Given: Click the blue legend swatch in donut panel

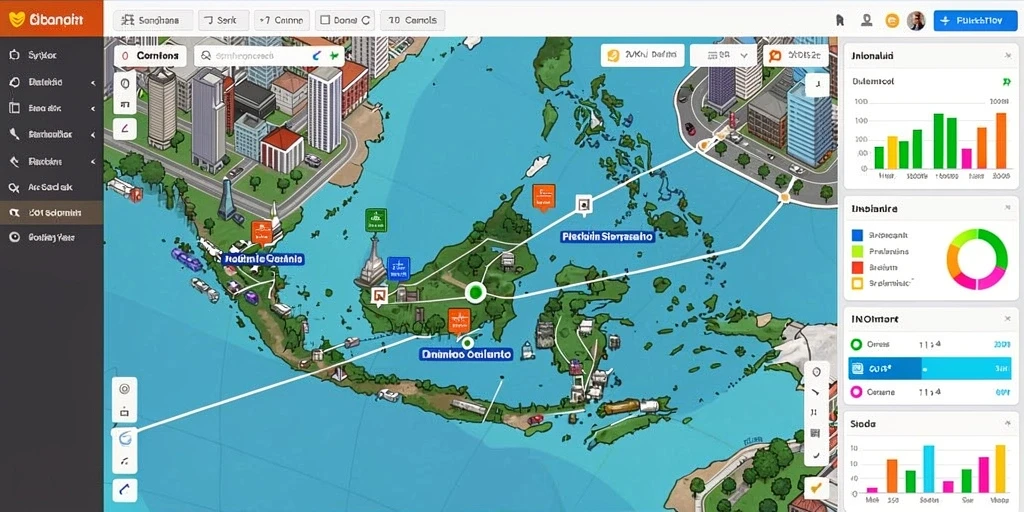Looking at the screenshot, I should click(x=857, y=234).
